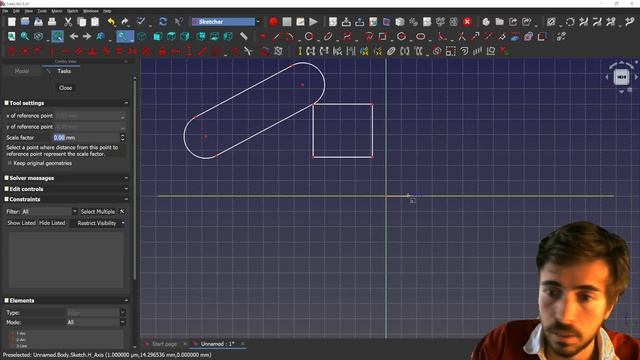Paste using the clipboard icon
The width and height of the screenshot is (640, 360).
pos(95,22)
